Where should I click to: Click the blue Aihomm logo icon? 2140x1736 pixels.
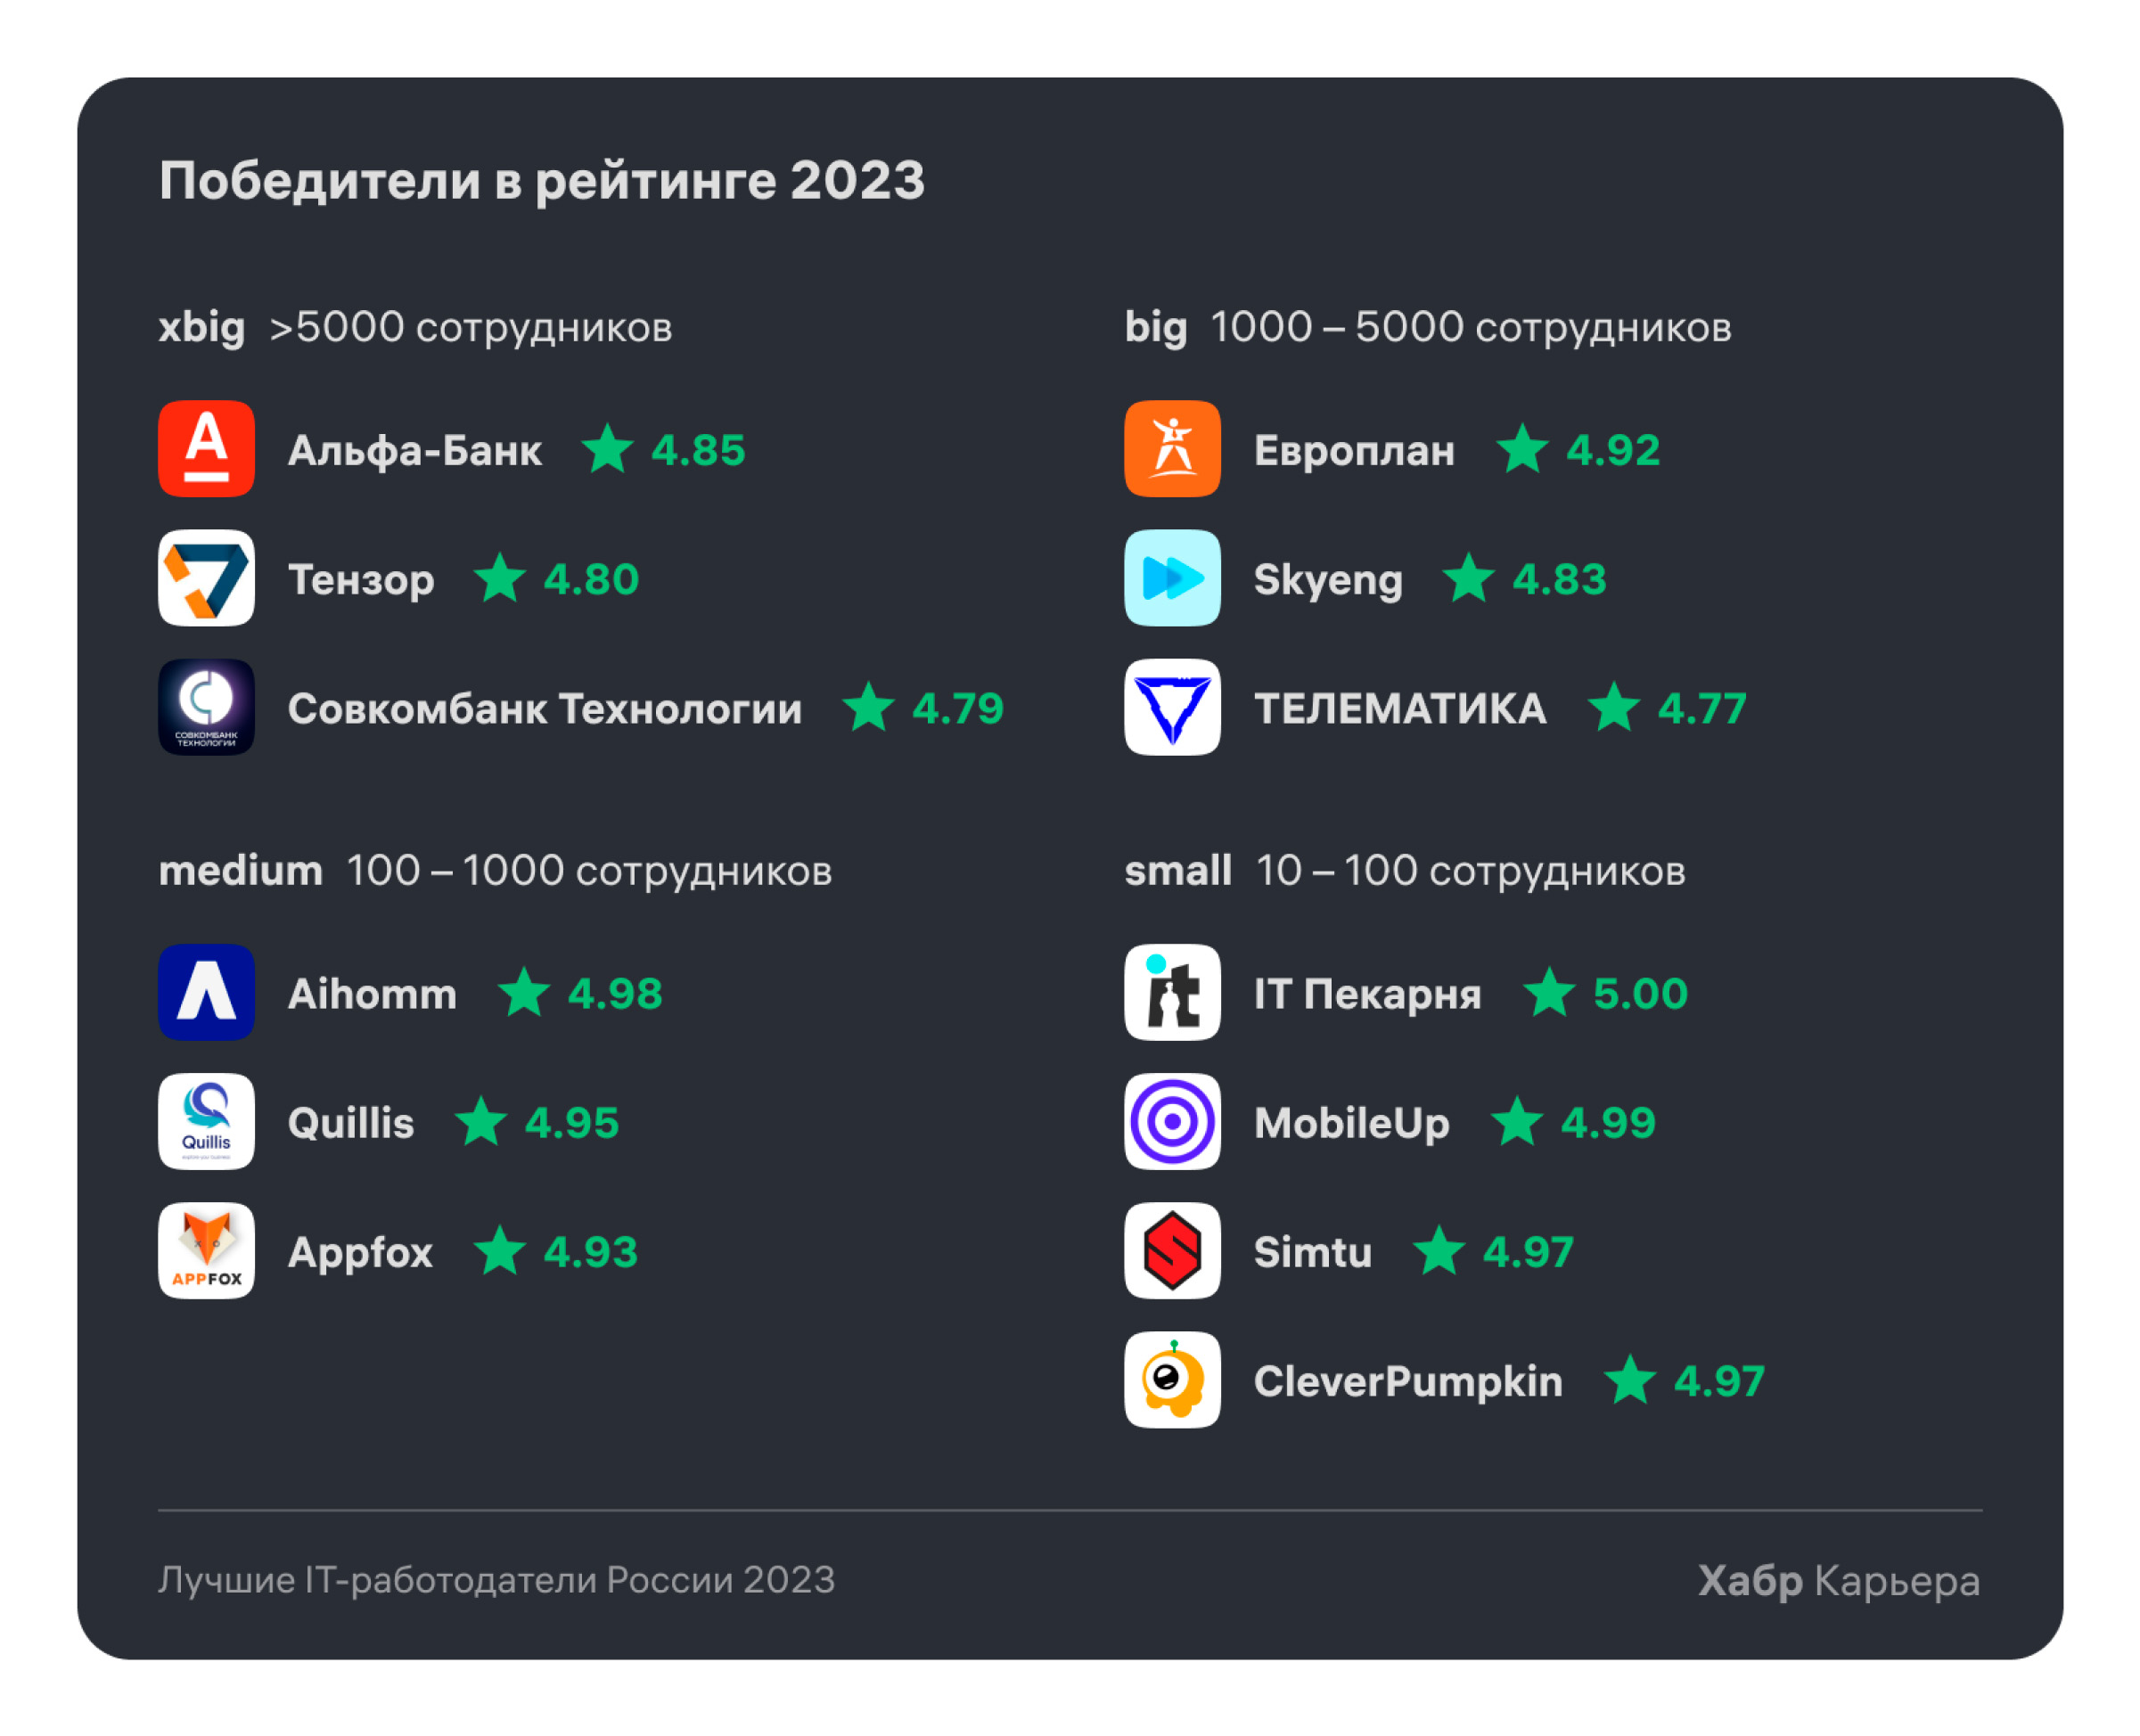tap(206, 992)
